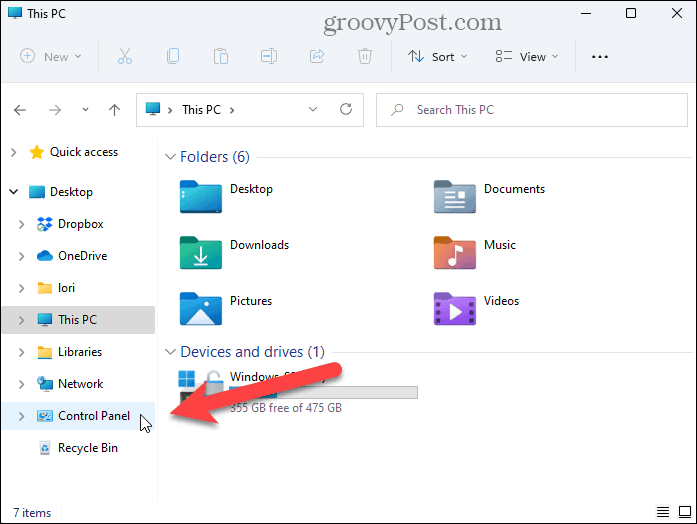Collapse the Folders (6) group
Image resolution: width=697 pixels, height=524 pixels.
tap(170, 157)
